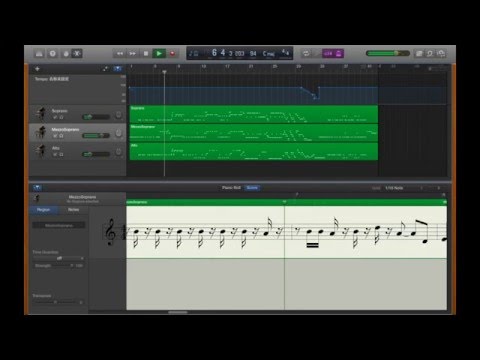
Task: Solo the Soprano track with headphone icon
Action: 61,117
